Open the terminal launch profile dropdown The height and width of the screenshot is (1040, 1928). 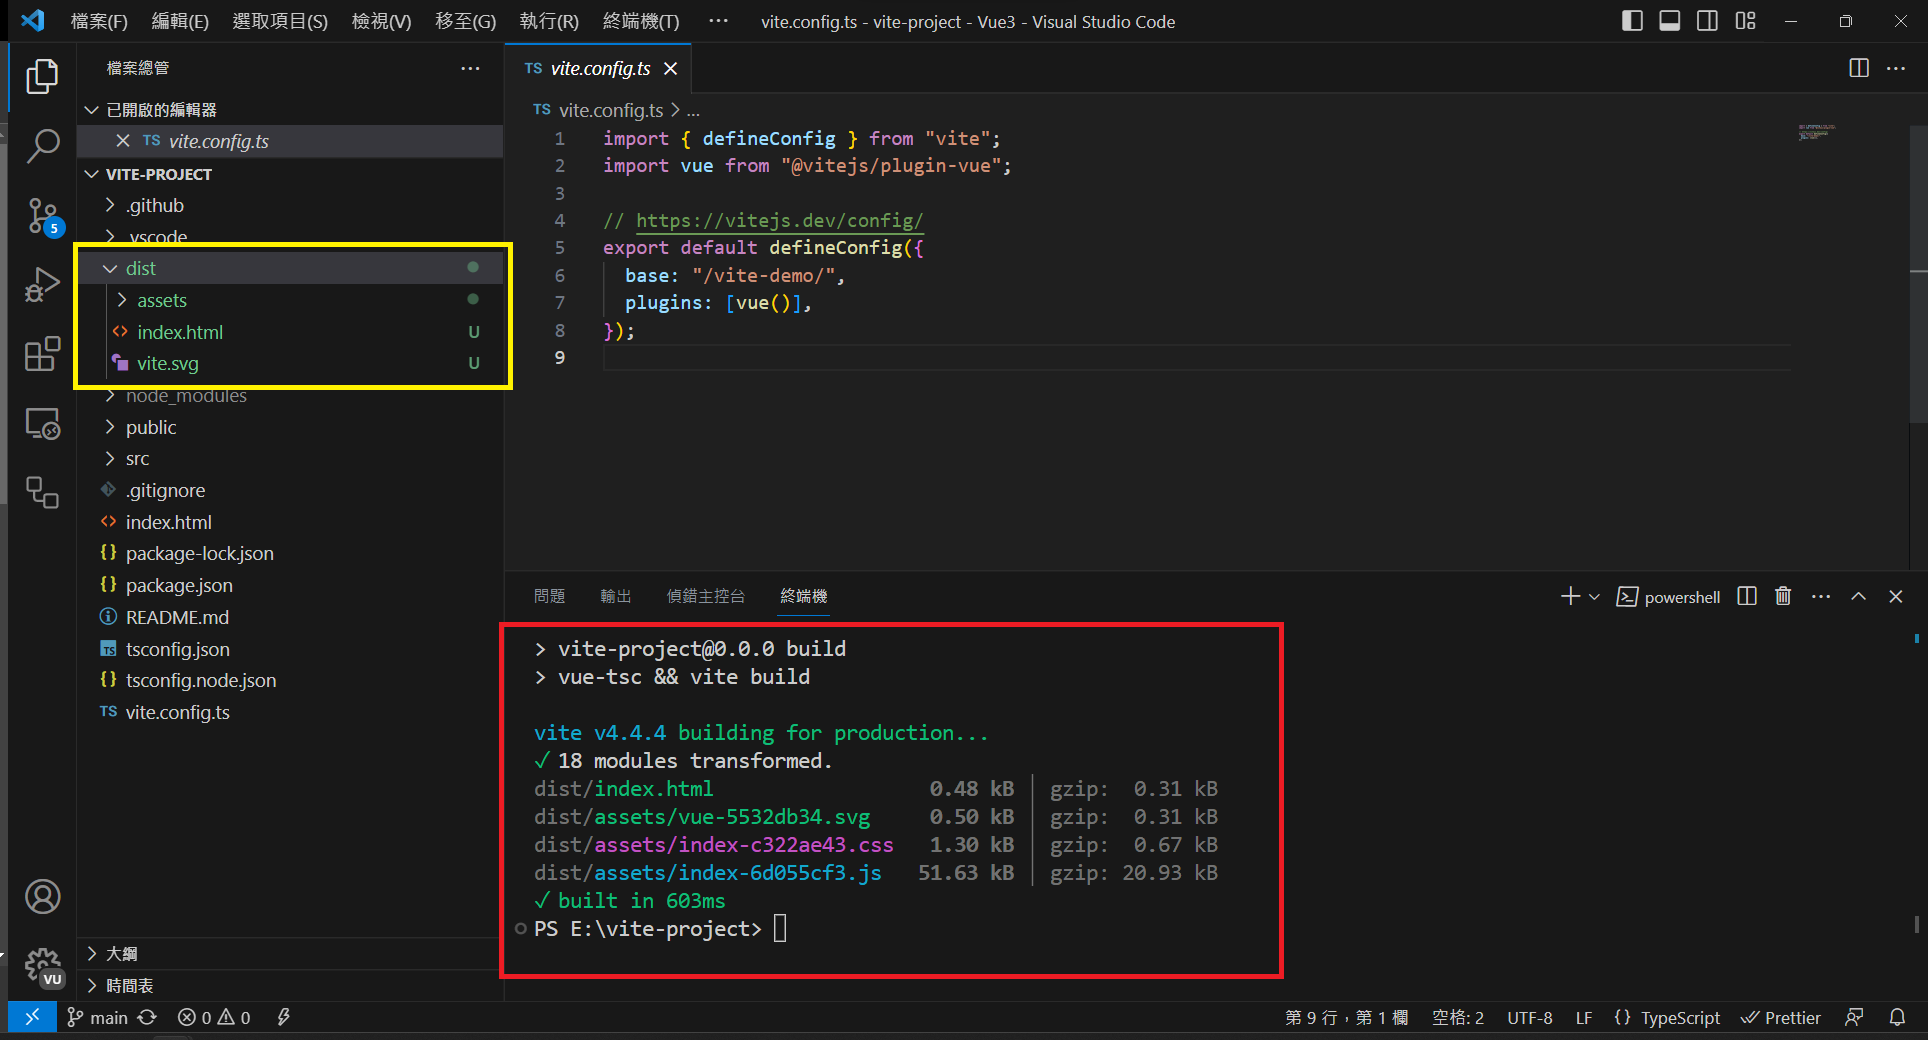tap(1594, 597)
